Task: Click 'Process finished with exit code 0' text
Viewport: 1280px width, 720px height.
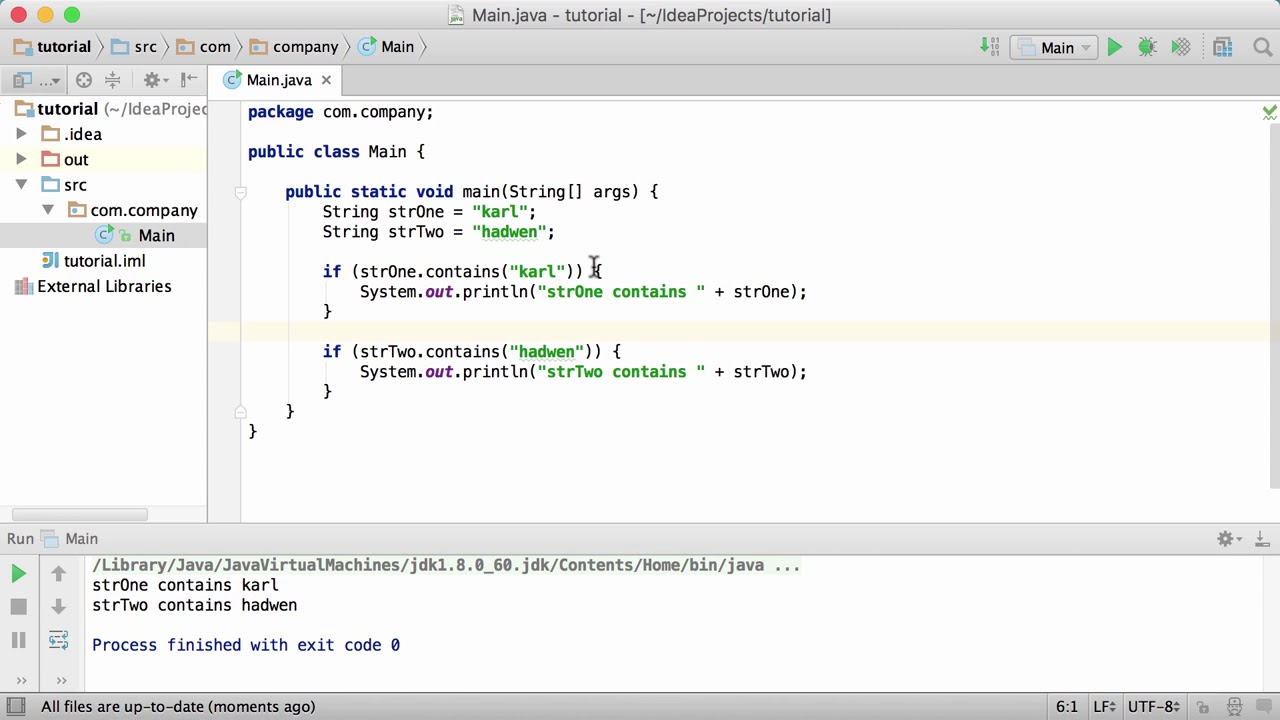Action: point(246,645)
